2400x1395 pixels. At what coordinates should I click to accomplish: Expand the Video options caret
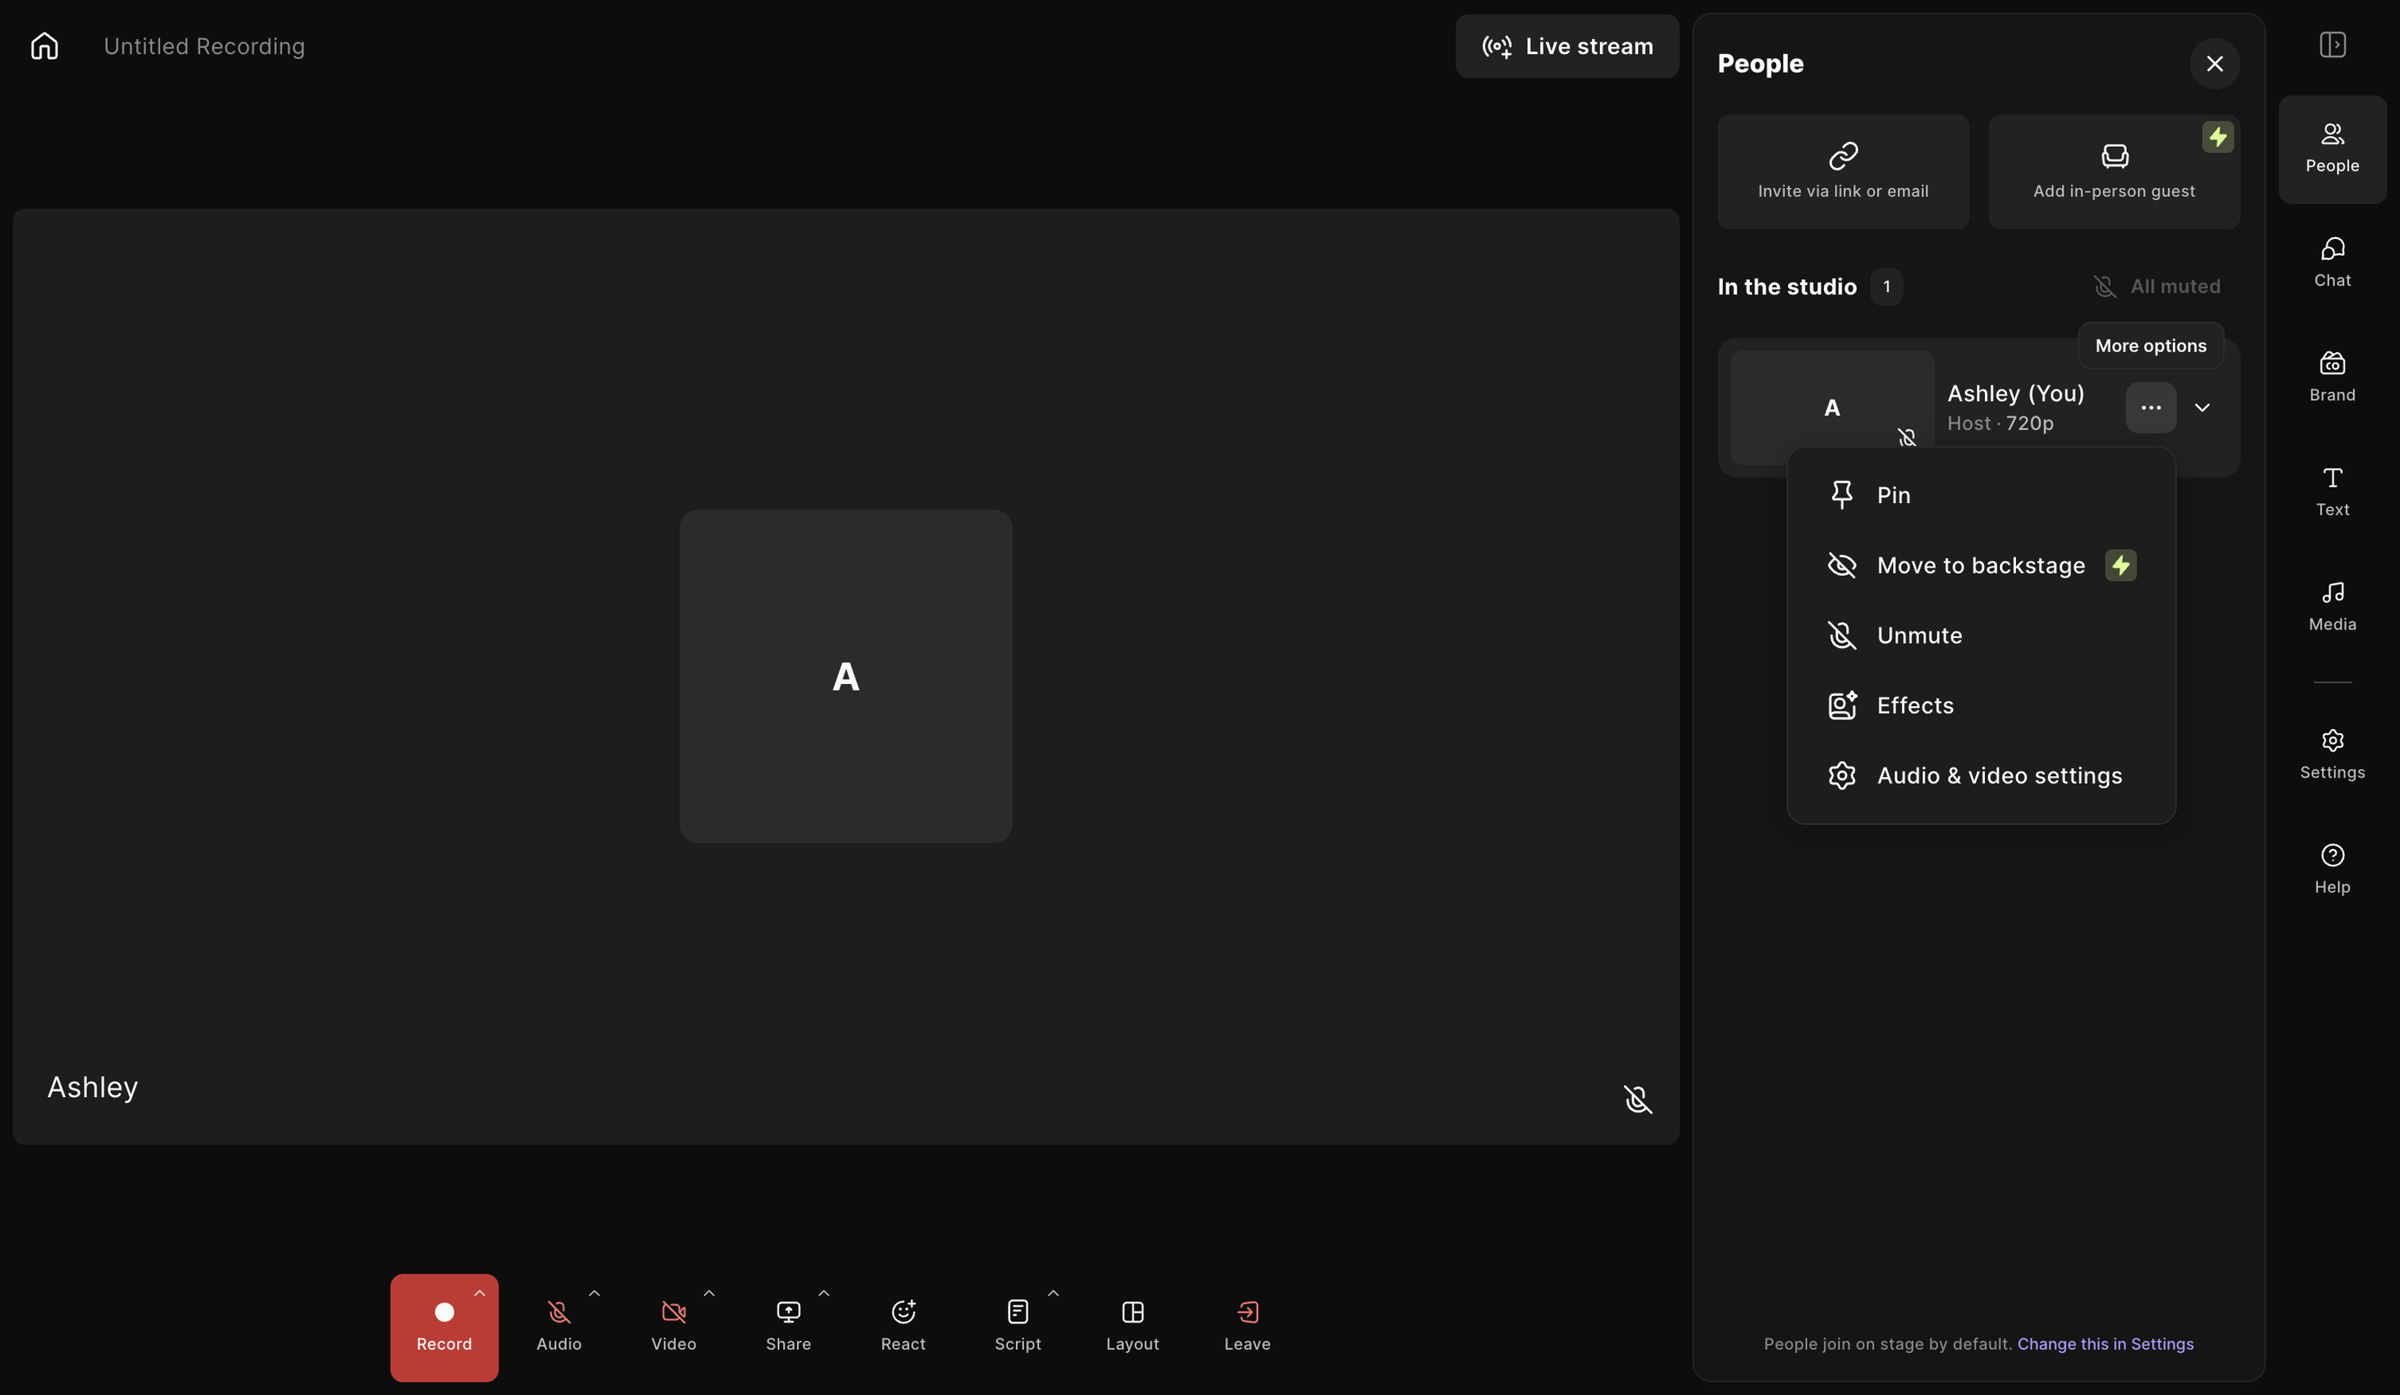pos(709,1294)
